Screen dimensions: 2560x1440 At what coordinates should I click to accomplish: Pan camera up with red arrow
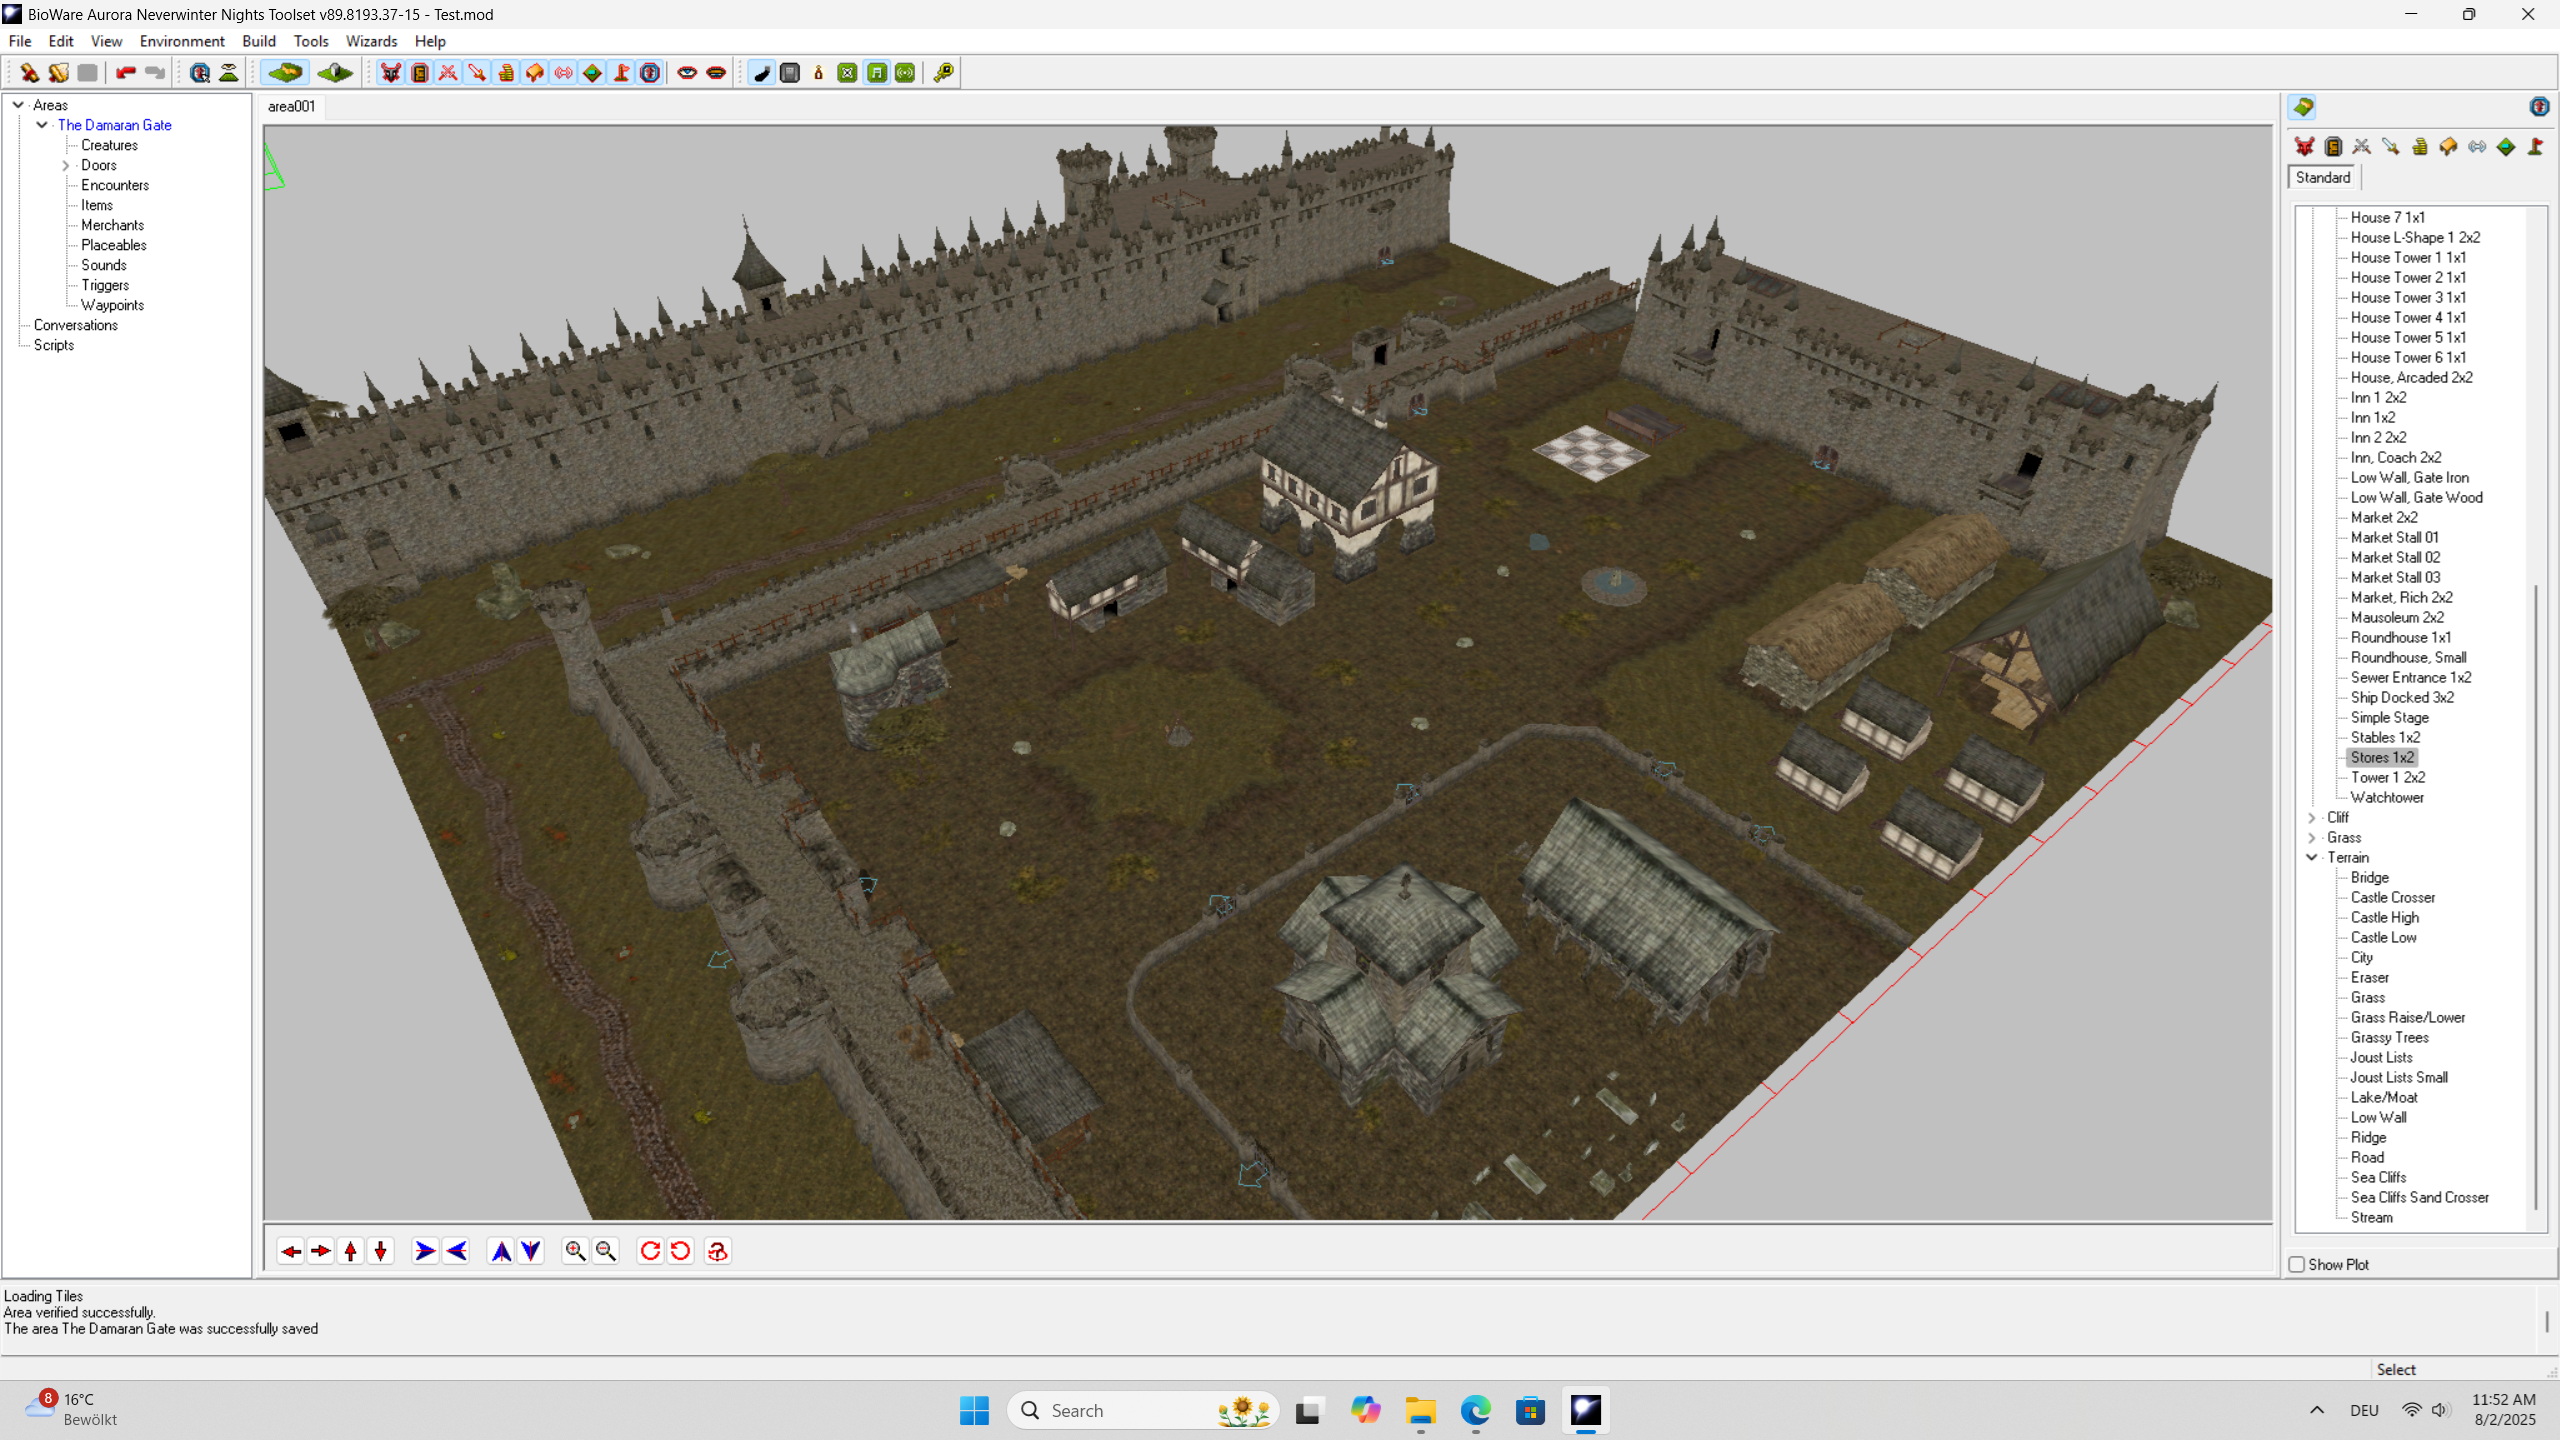pos(351,1251)
